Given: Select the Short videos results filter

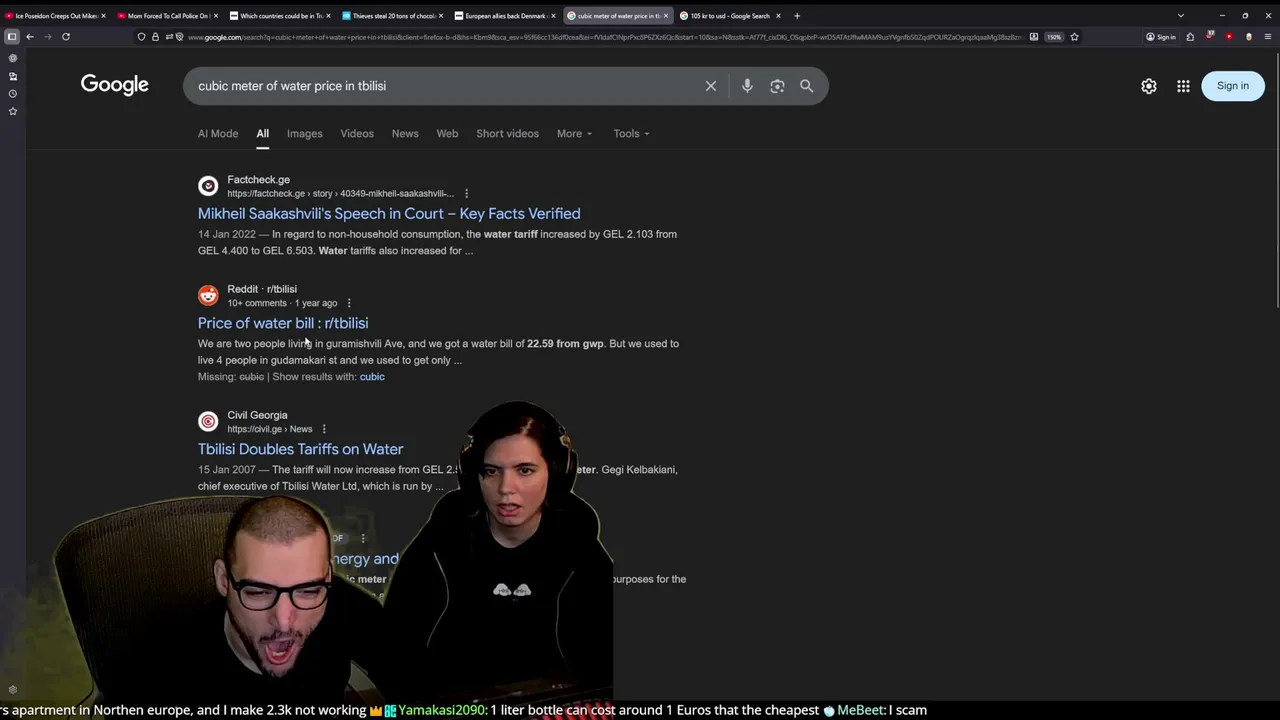Looking at the screenshot, I should [507, 133].
